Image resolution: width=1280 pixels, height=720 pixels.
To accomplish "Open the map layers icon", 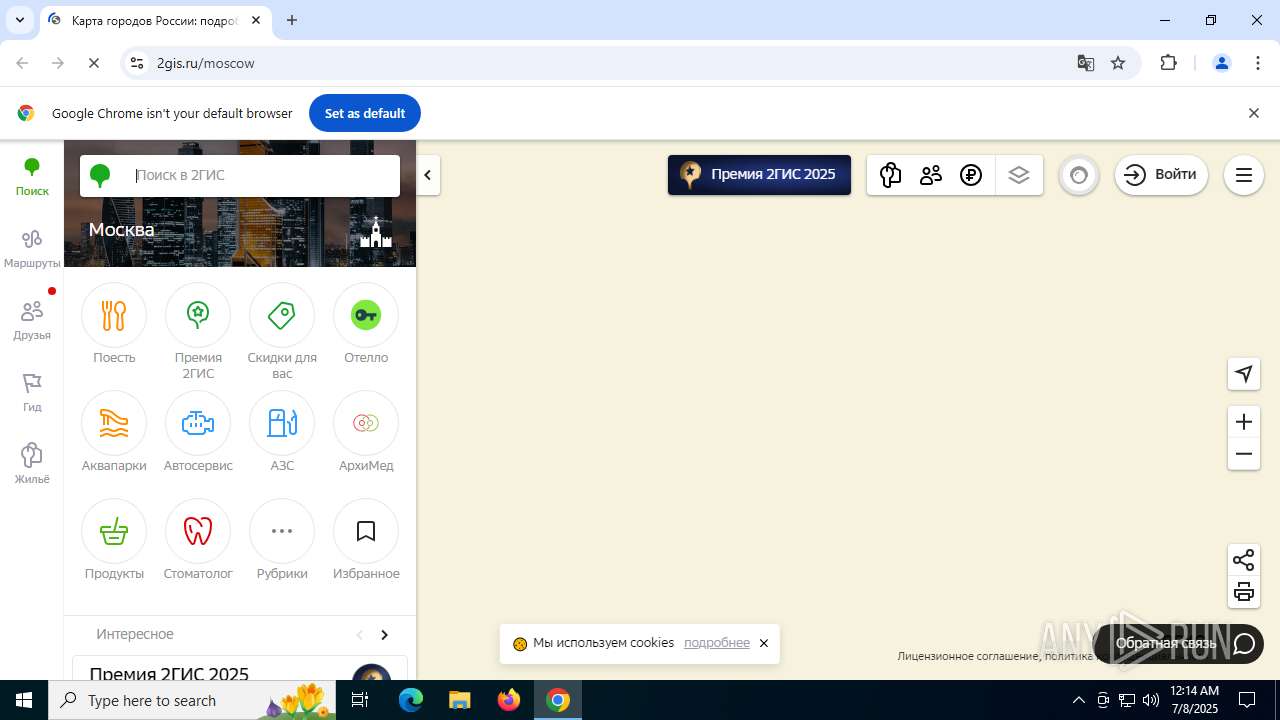I will pos(1019,175).
